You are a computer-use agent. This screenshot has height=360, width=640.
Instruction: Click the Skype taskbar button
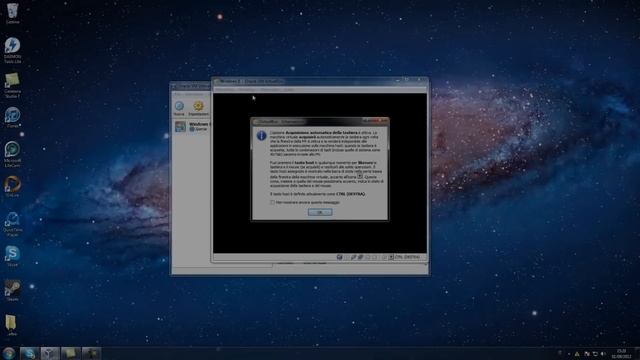(x=29, y=353)
